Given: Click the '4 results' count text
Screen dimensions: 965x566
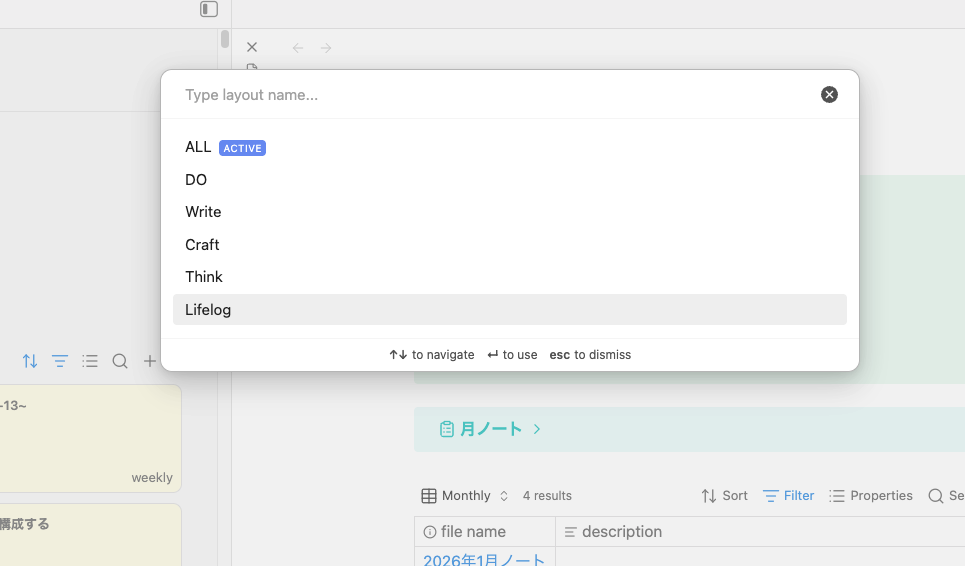Looking at the screenshot, I should click(x=547, y=495).
